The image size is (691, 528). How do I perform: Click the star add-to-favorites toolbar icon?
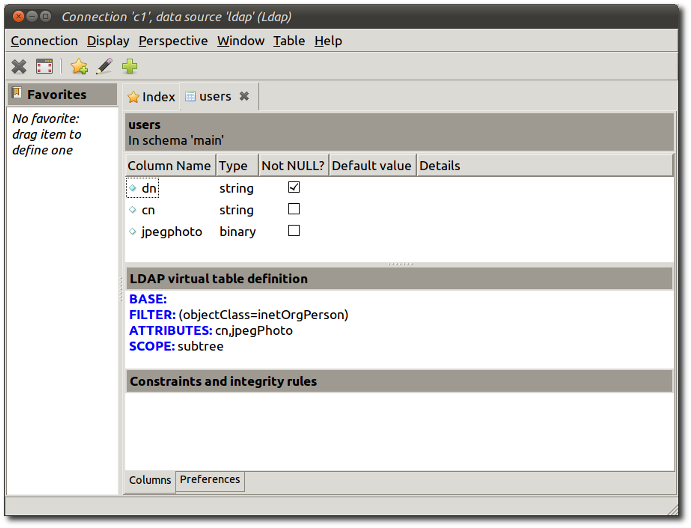[x=79, y=67]
